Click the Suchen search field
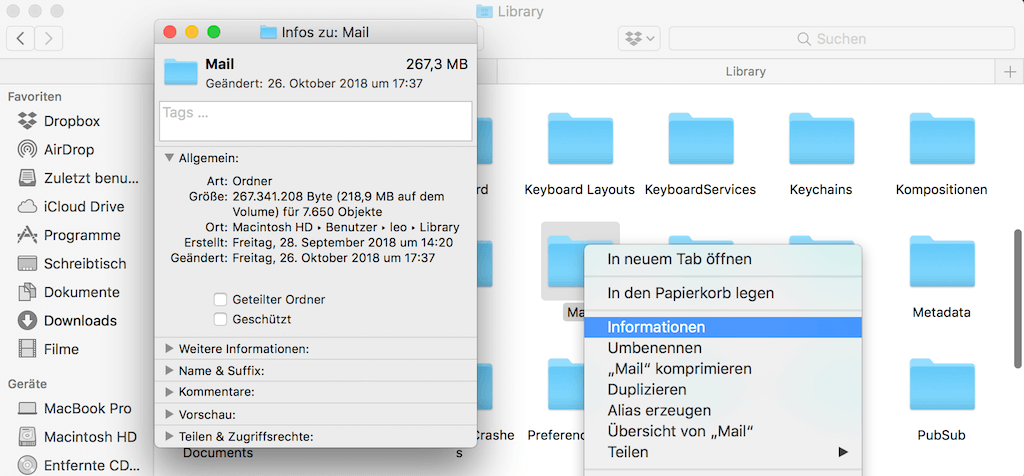This screenshot has width=1024, height=476. pos(841,39)
